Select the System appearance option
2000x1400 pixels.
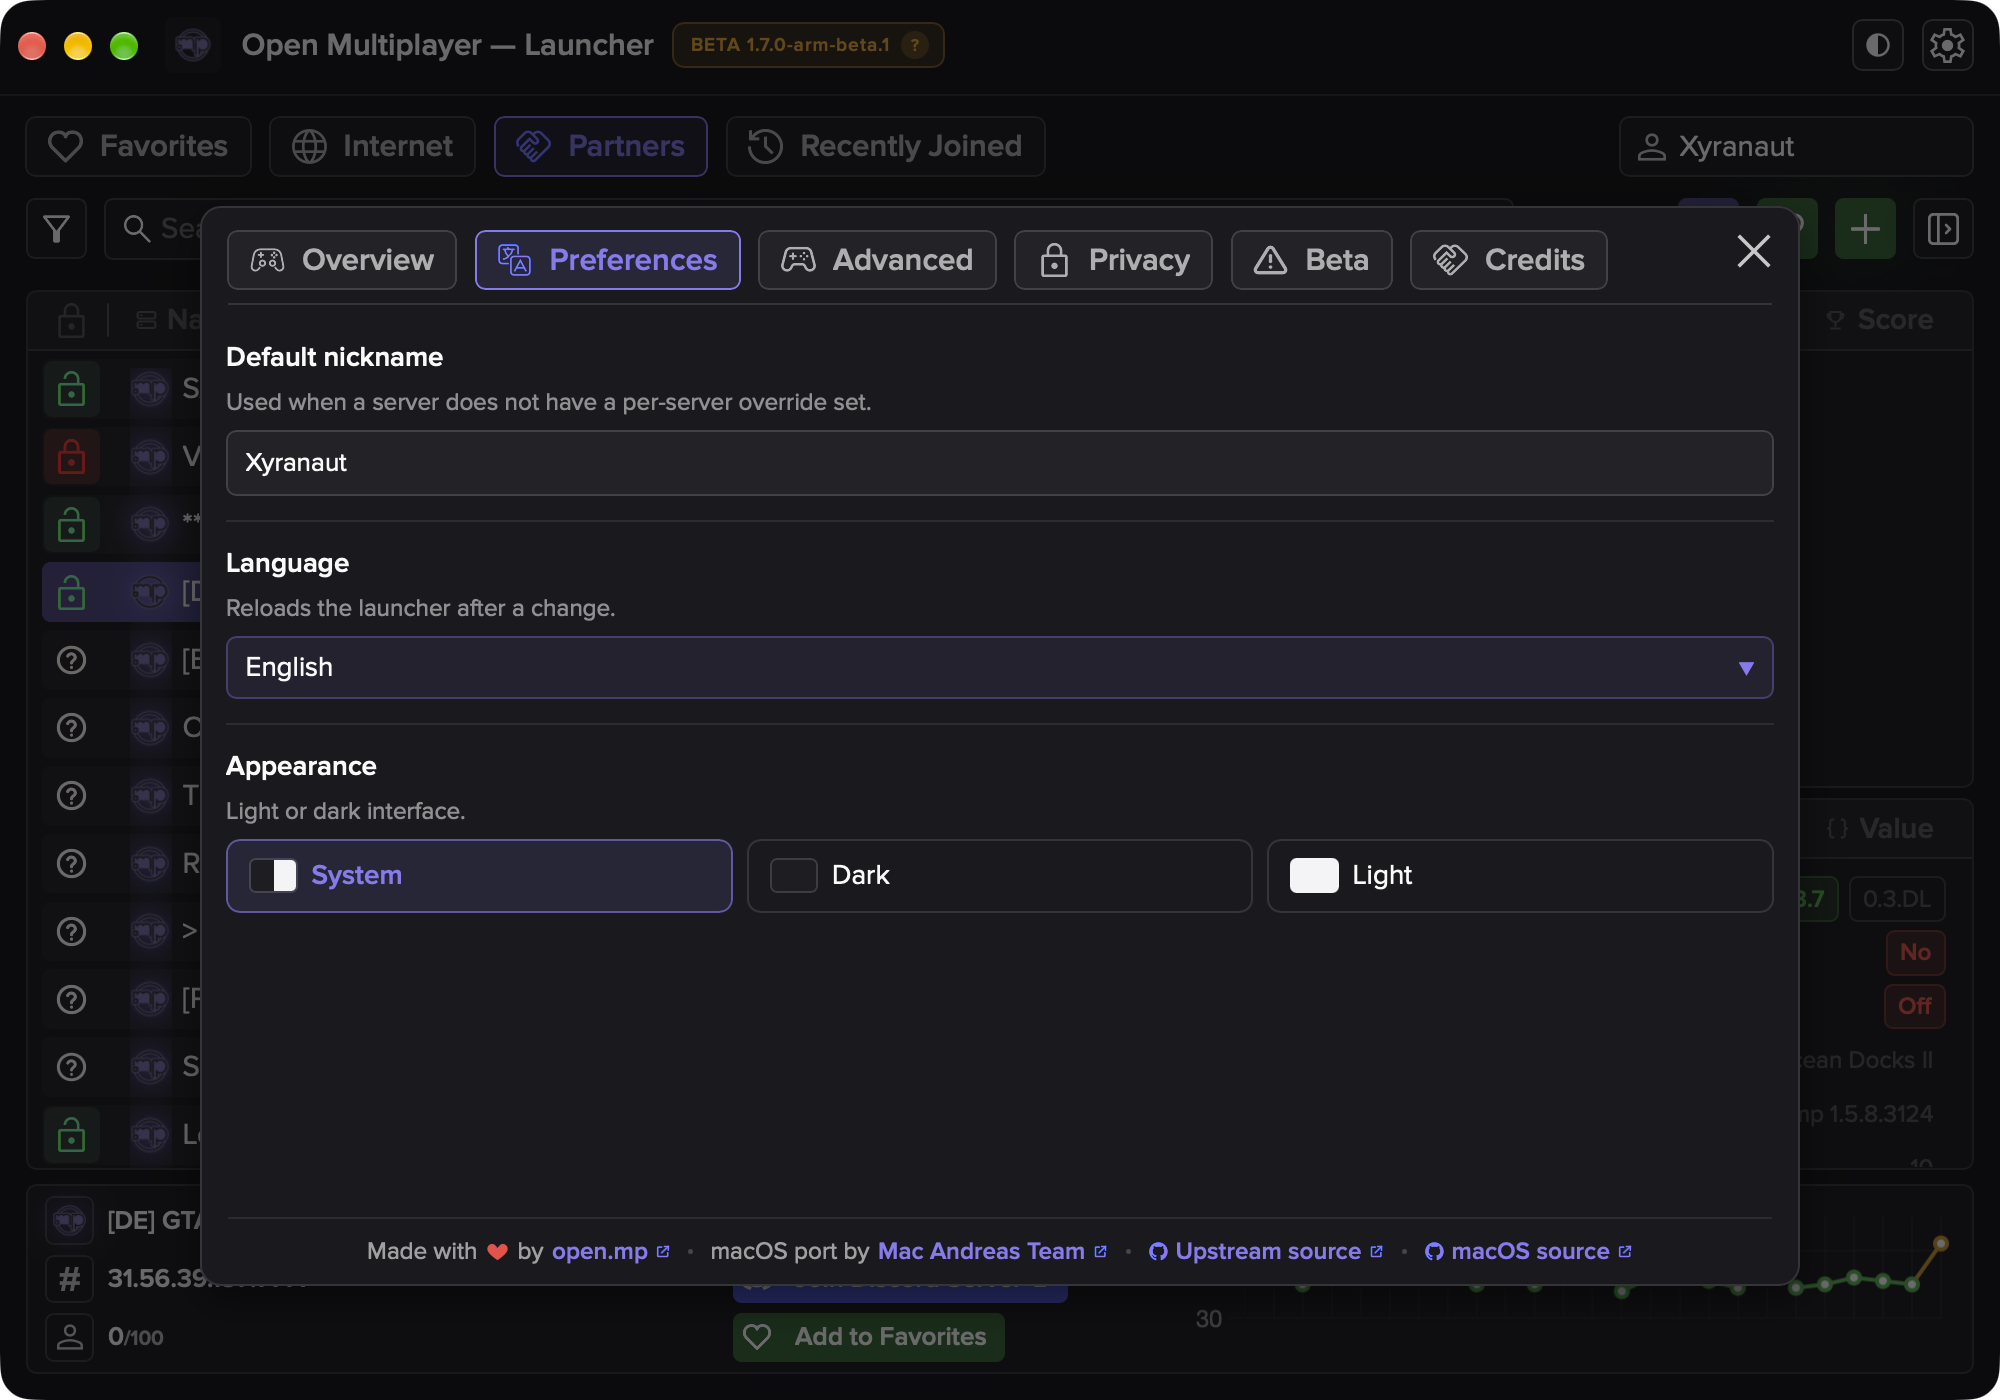pos(479,876)
